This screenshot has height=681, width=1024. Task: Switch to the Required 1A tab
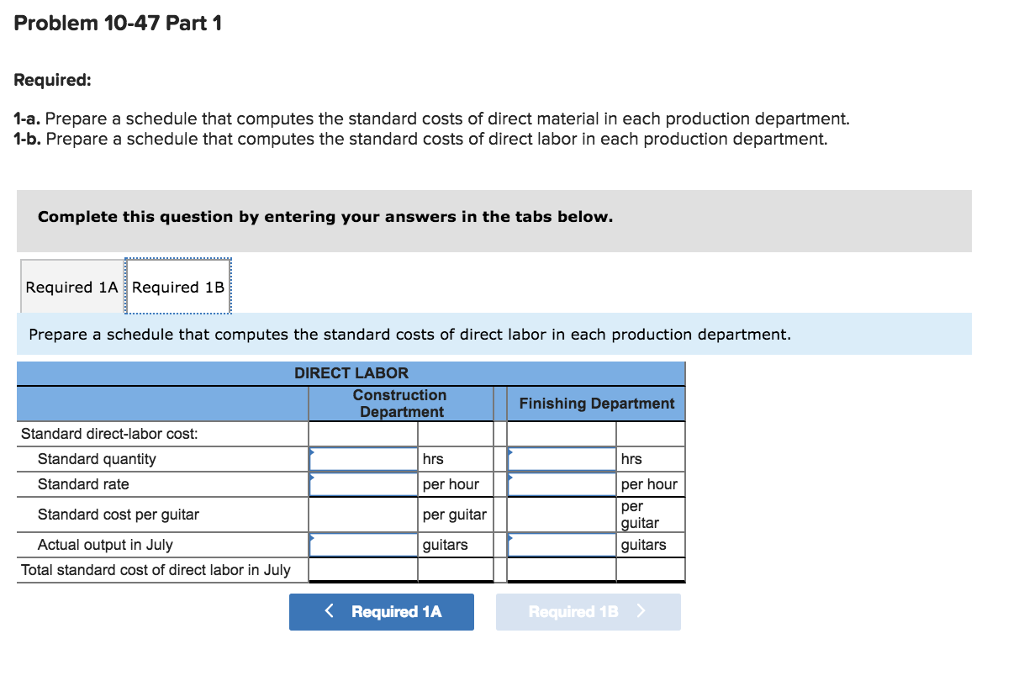coord(71,287)
